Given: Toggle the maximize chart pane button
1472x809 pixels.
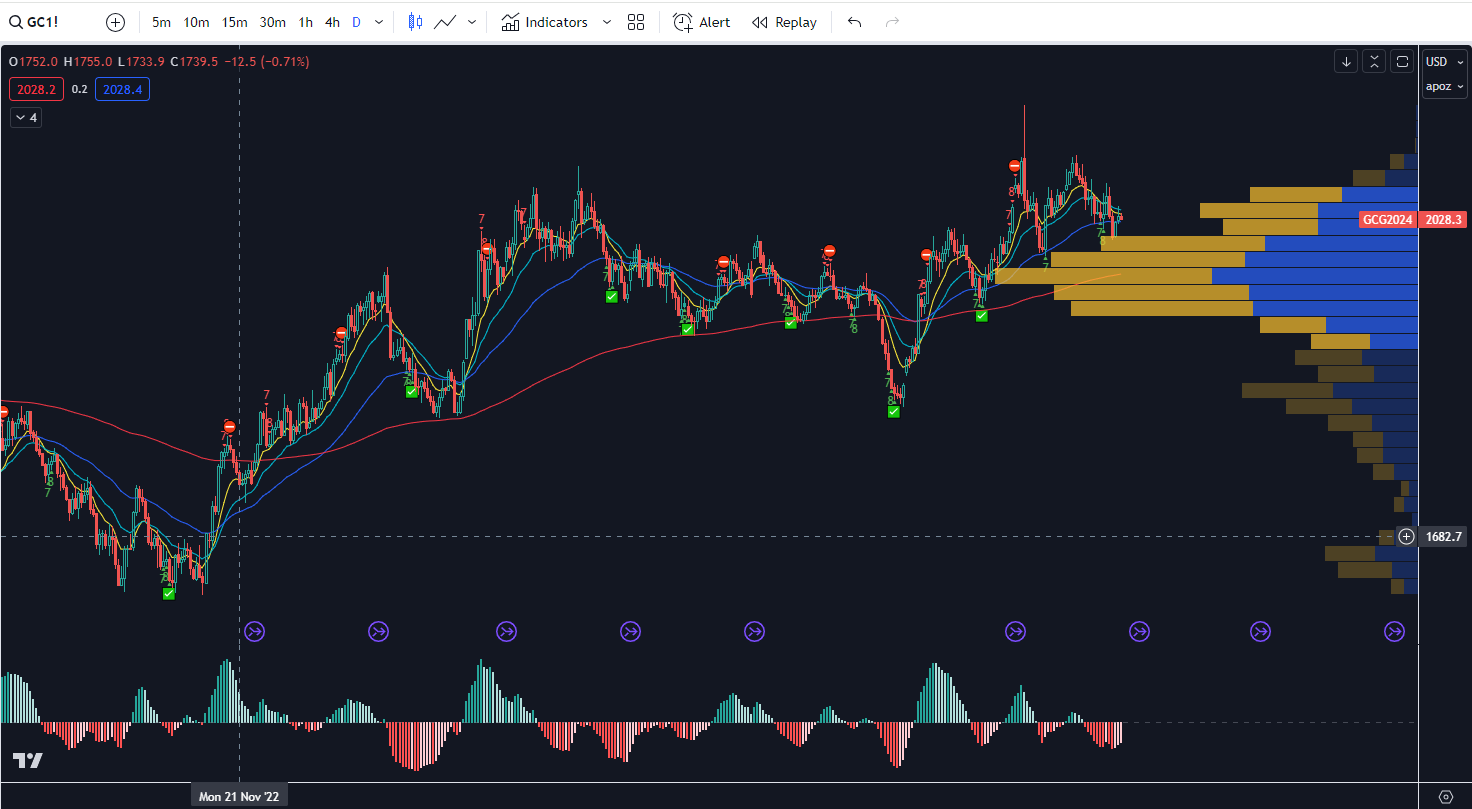Looking at the screenshot, I should tap(1402, 62).
